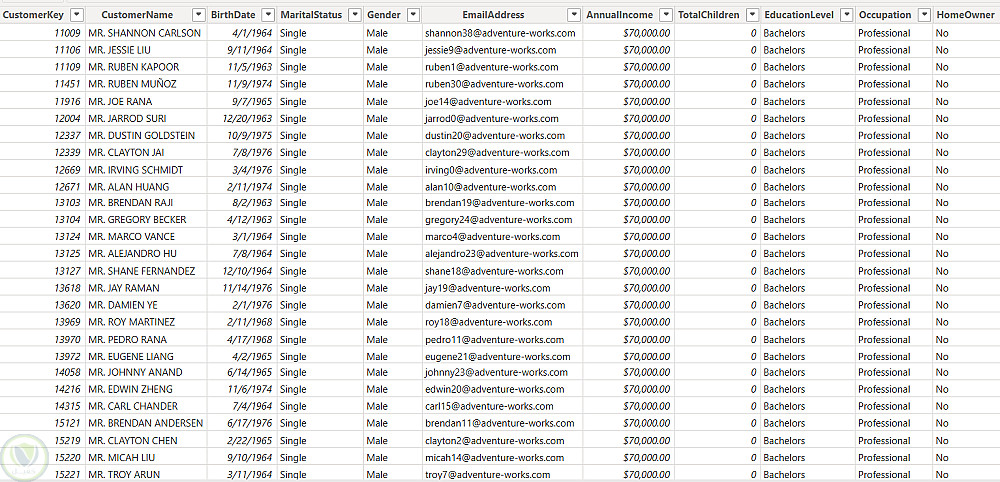1000x482 pixels.
Task: Click customer key 11451
Action: pos(68,84)
